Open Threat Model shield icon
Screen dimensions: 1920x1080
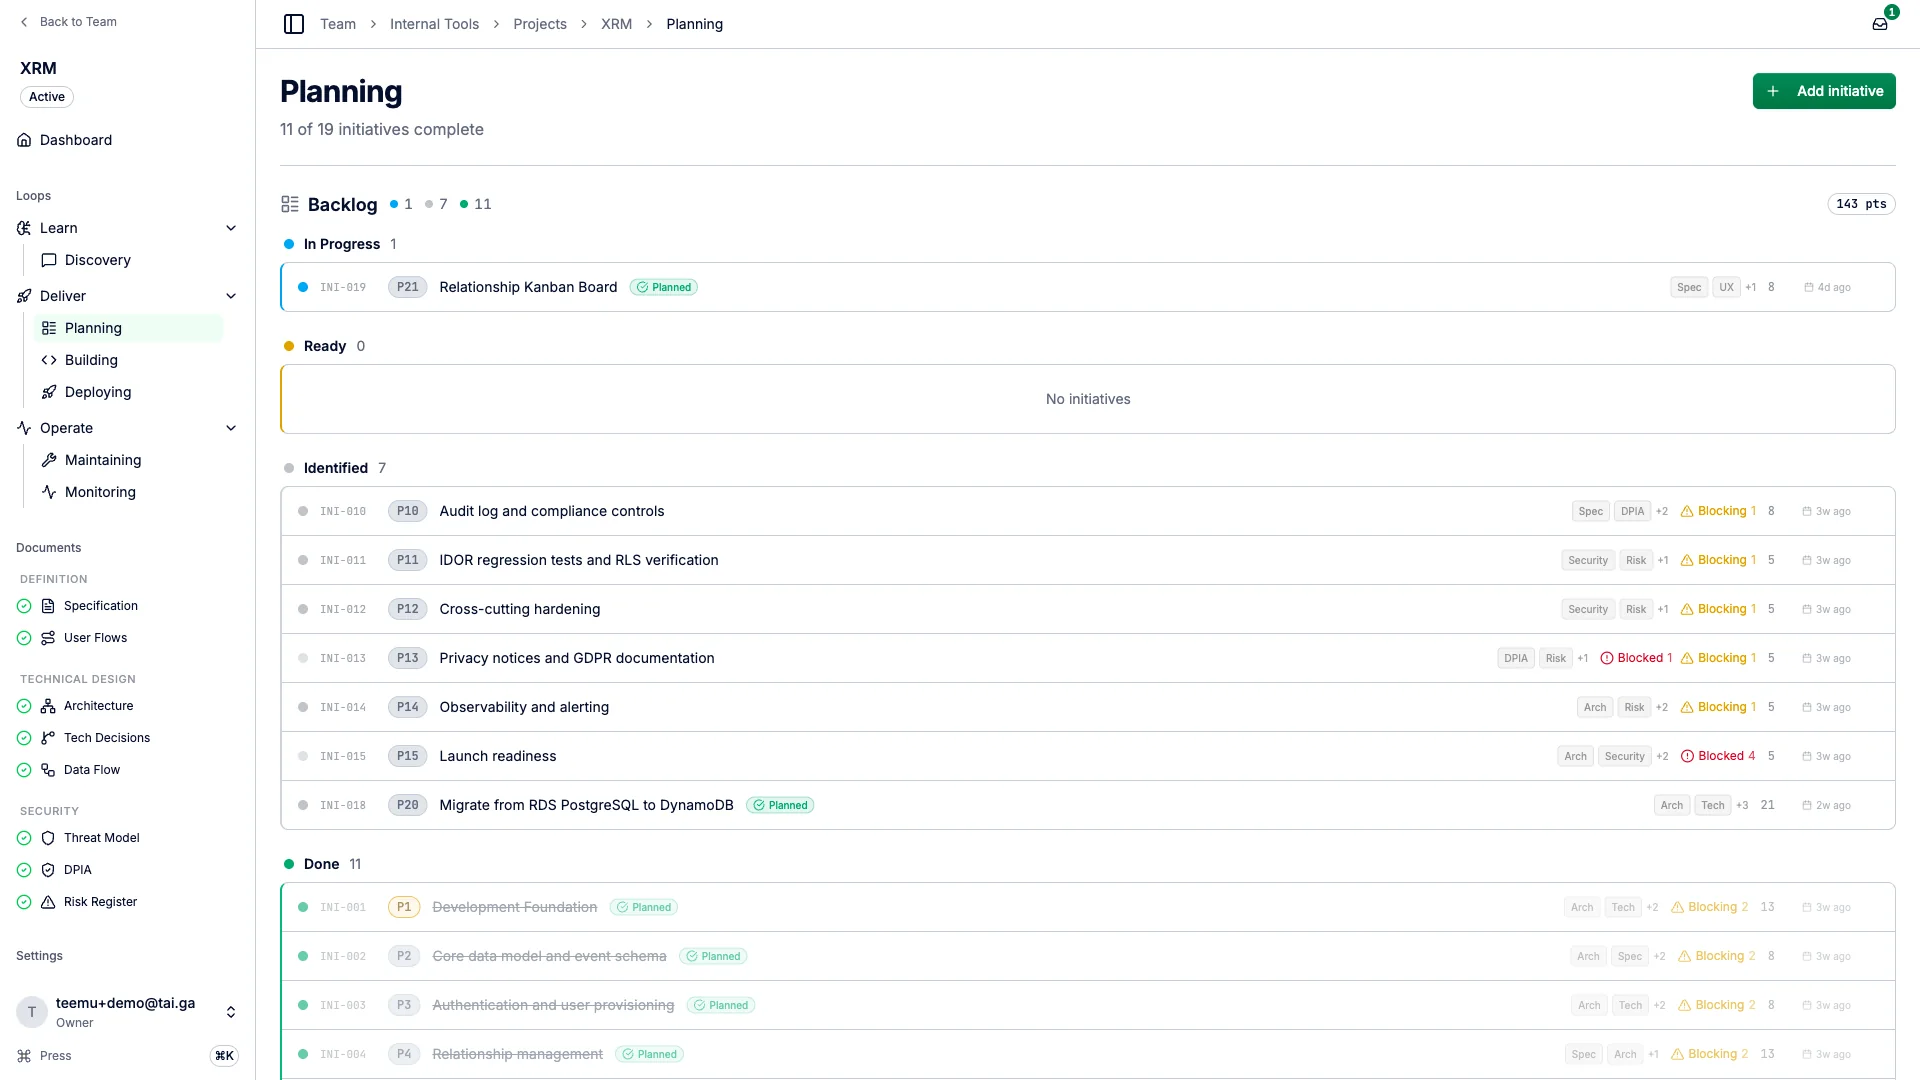click(x=48, y=838)
